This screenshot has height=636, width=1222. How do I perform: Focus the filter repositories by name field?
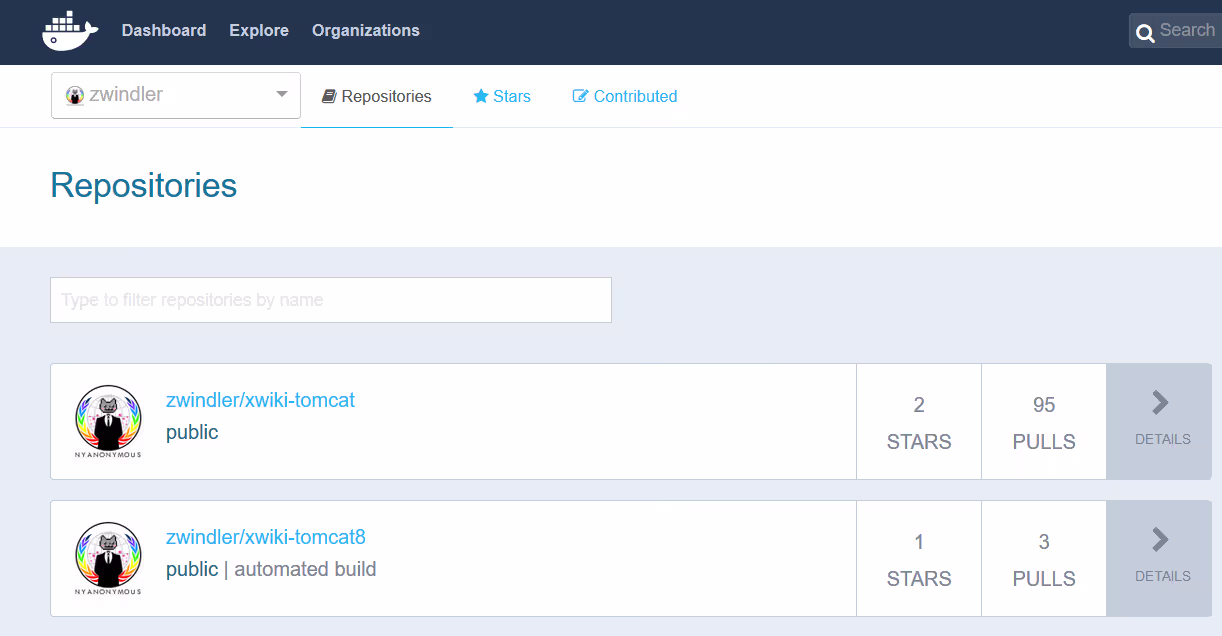pos(330,300)
